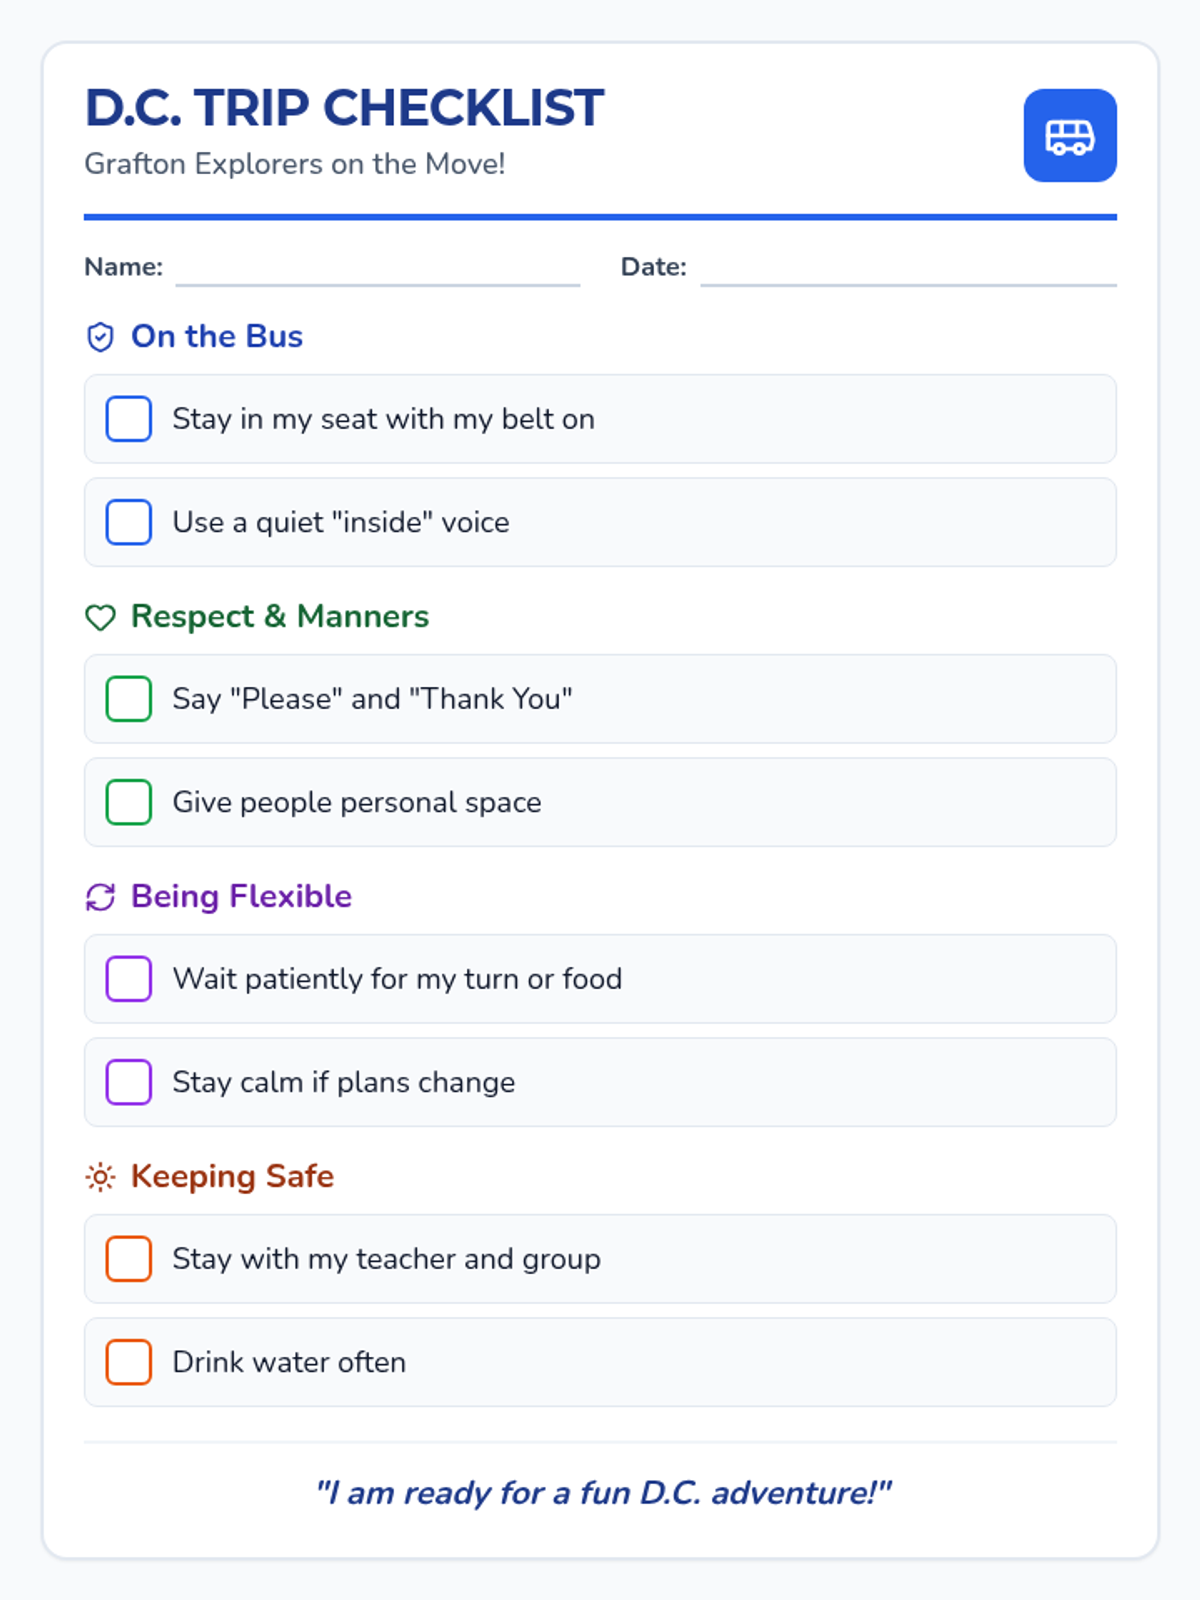Check "Stay in my seat with my belt on"
The image size is (1200, 1600).
129,419
